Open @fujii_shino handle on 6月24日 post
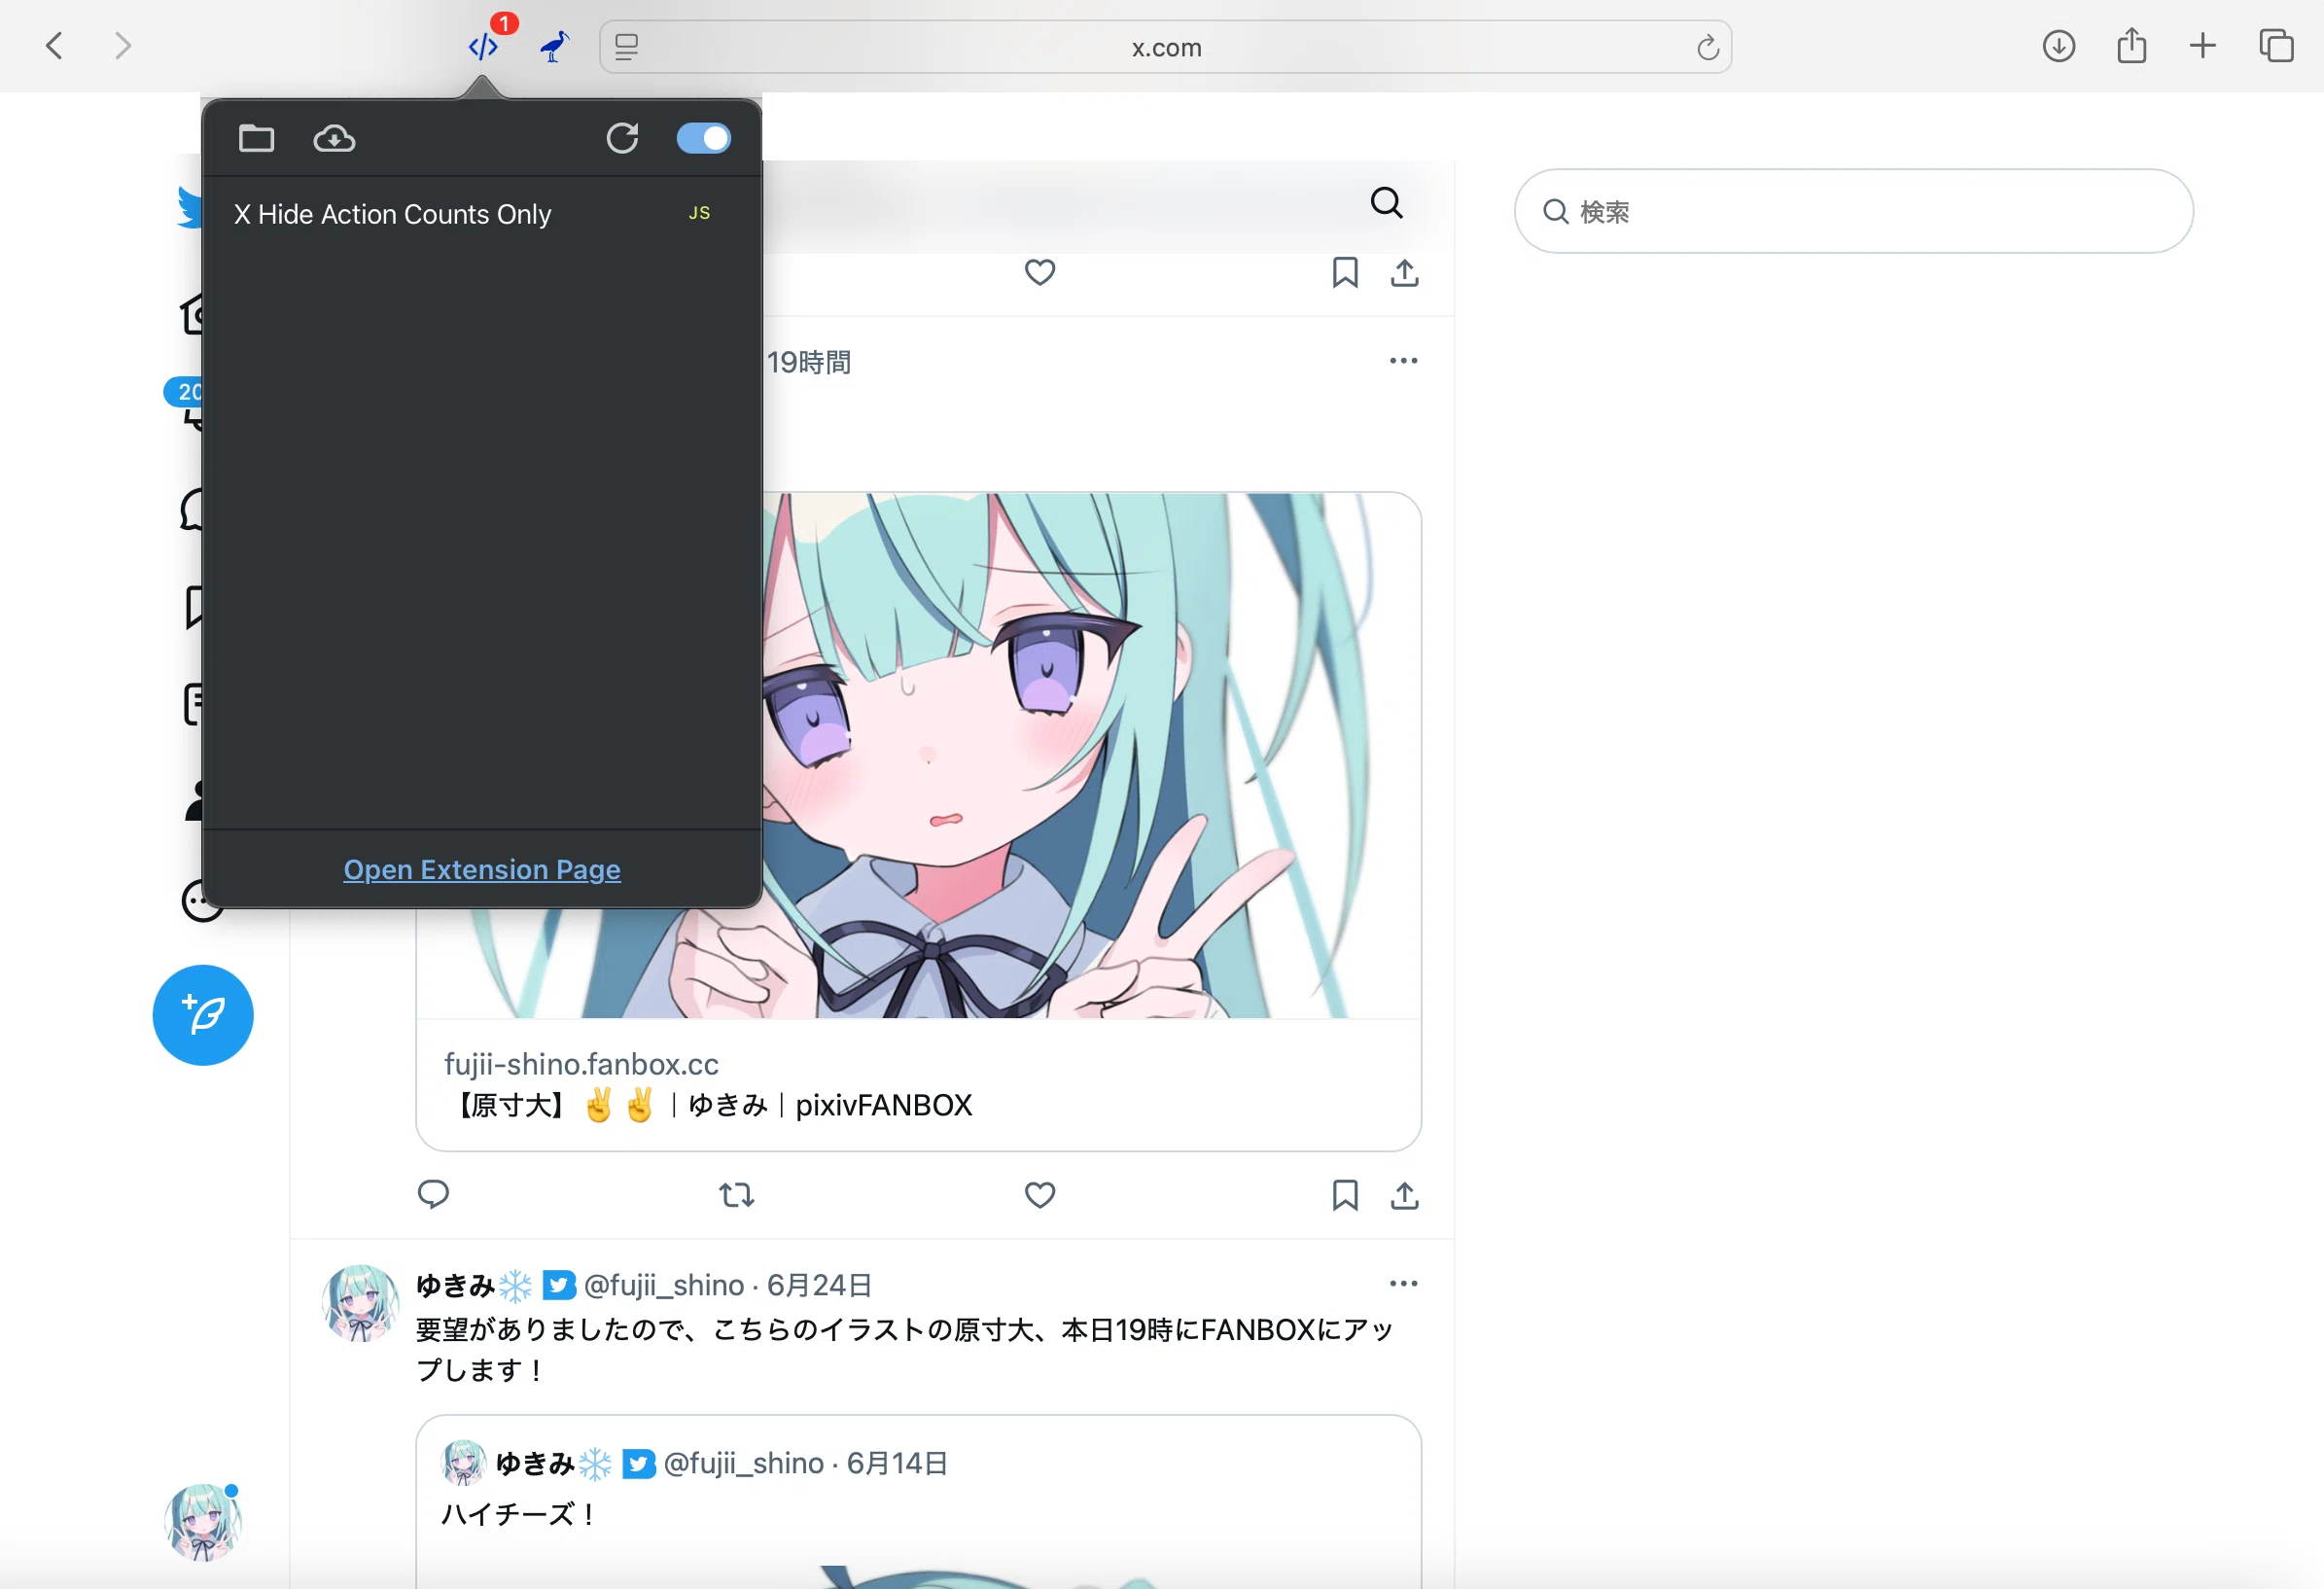The height and width of the screenshot is (1589, 2324). point(664,1285)
